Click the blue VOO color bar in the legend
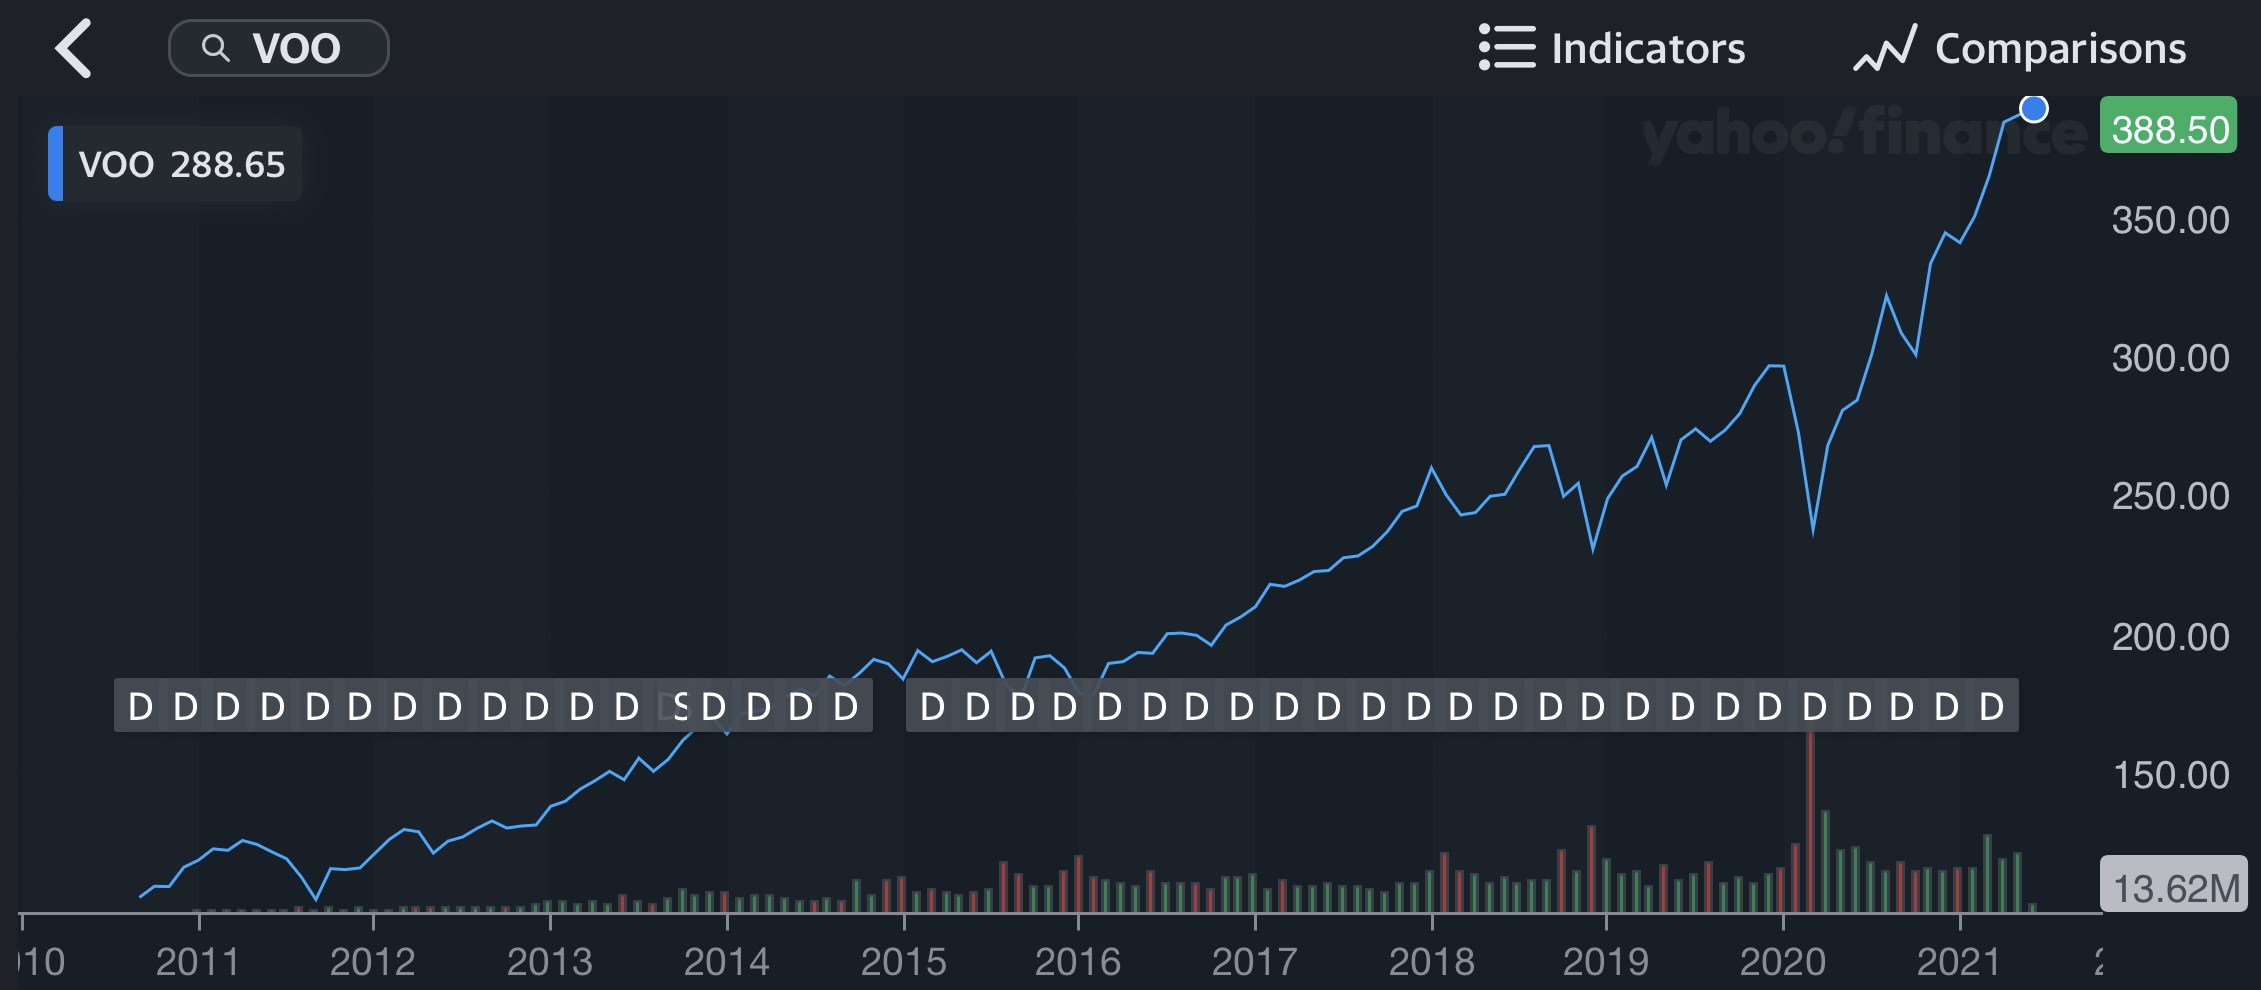Viewport: 2261px width, 990px height. [56, 164]
